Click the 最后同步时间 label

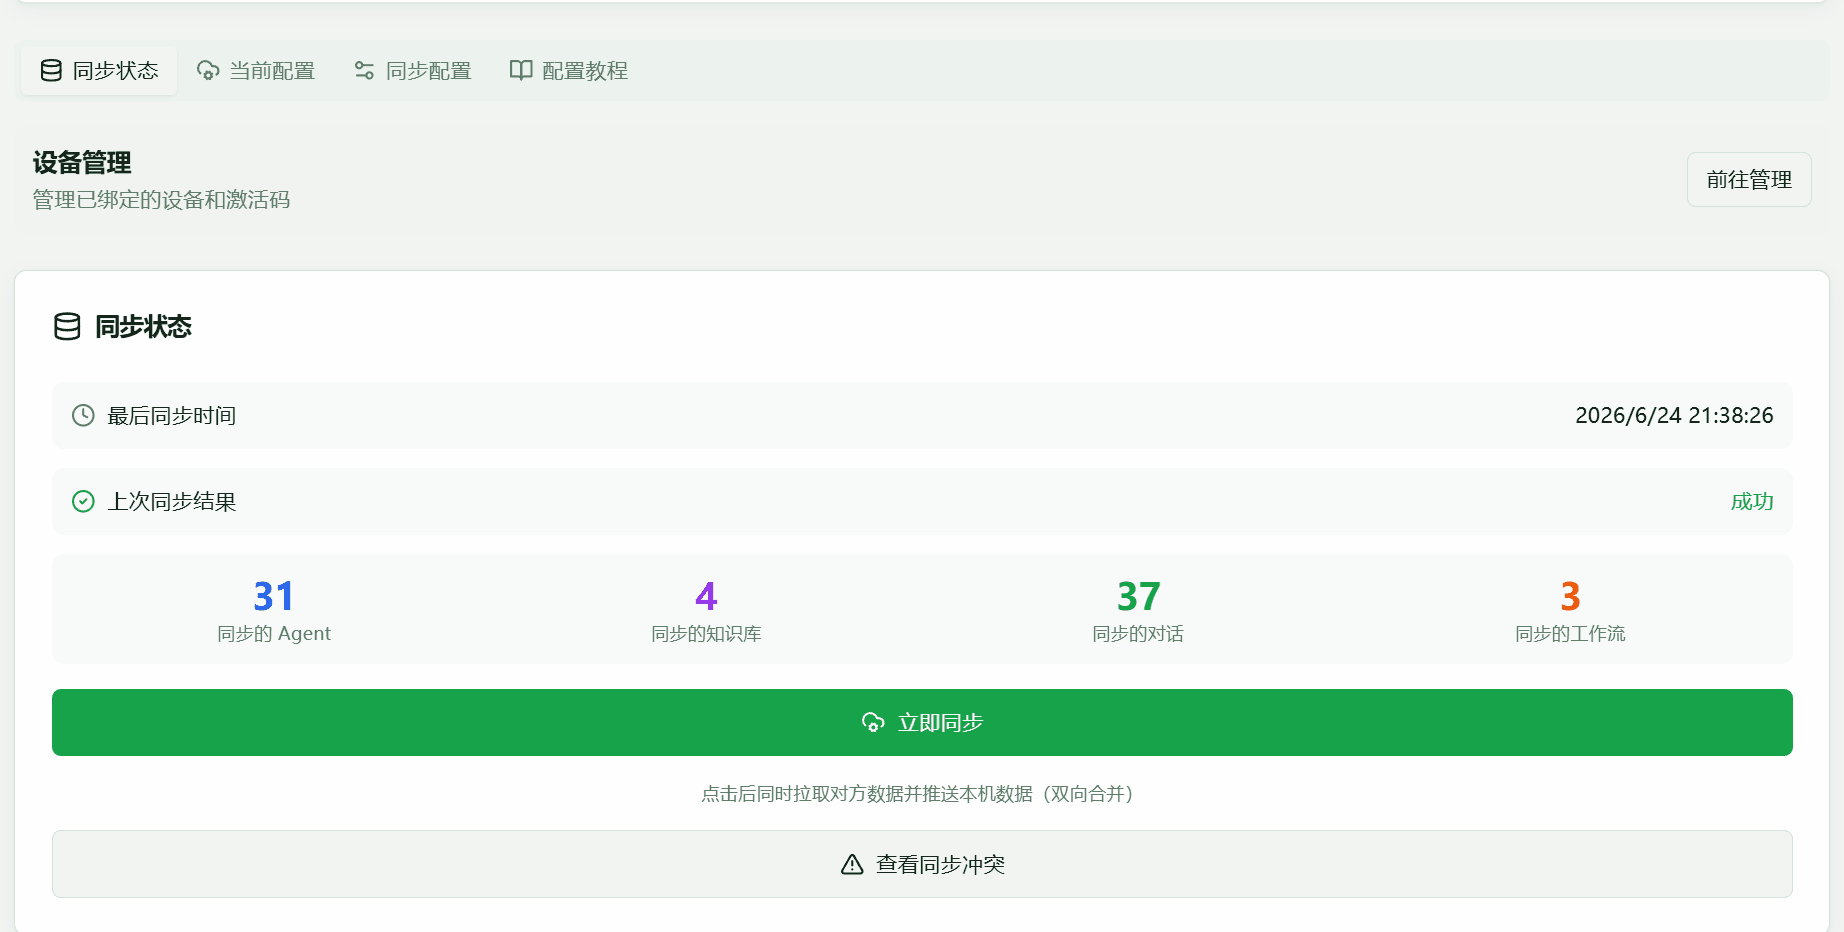click(x=171, y=416)
